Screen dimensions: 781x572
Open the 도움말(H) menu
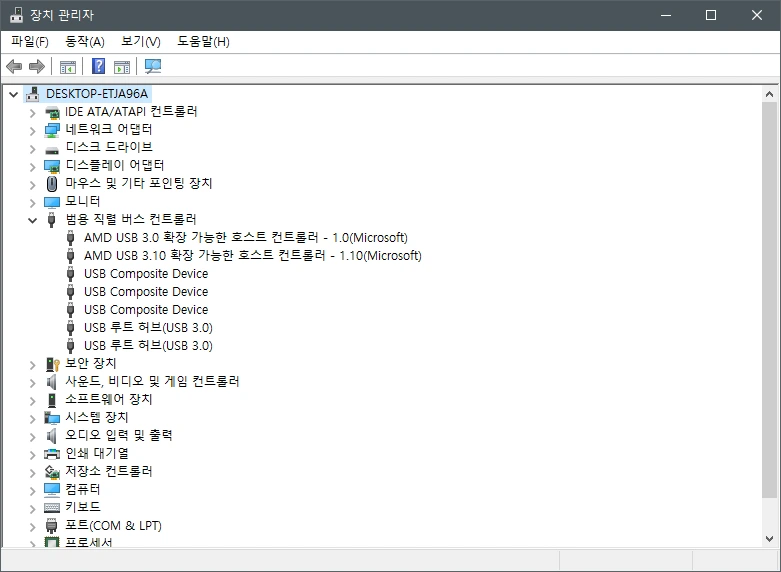coord(203,41)
